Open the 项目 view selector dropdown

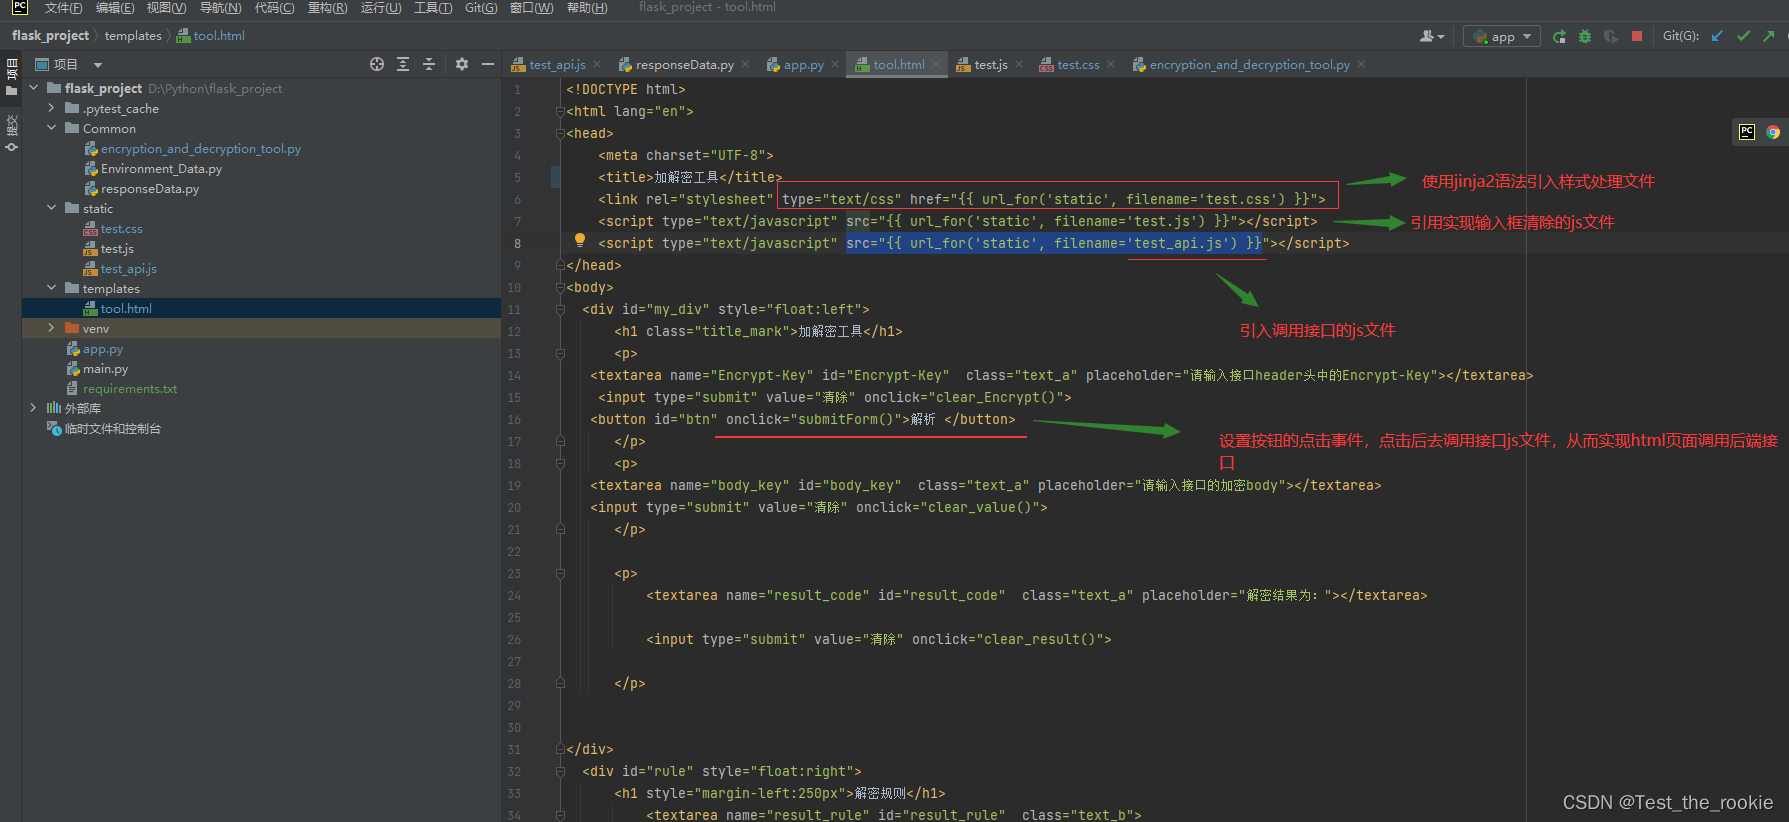point(98,64)
